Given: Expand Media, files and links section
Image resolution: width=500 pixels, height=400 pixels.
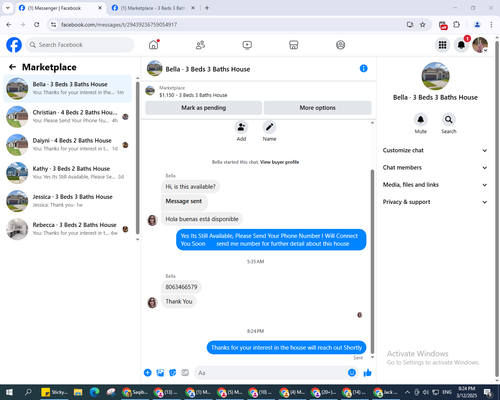Looking at the screenshot, I should [x=435, y=185].
